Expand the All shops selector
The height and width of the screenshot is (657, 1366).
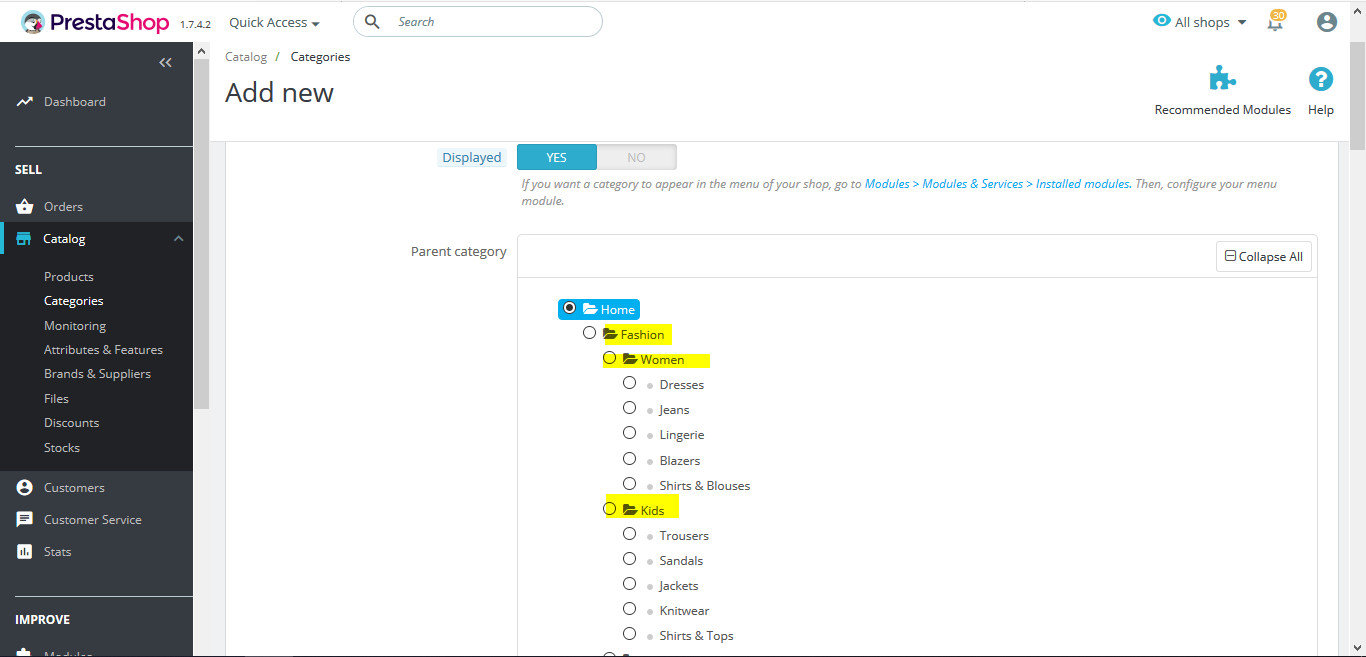pyautogui.click(x=1199, y=21)
